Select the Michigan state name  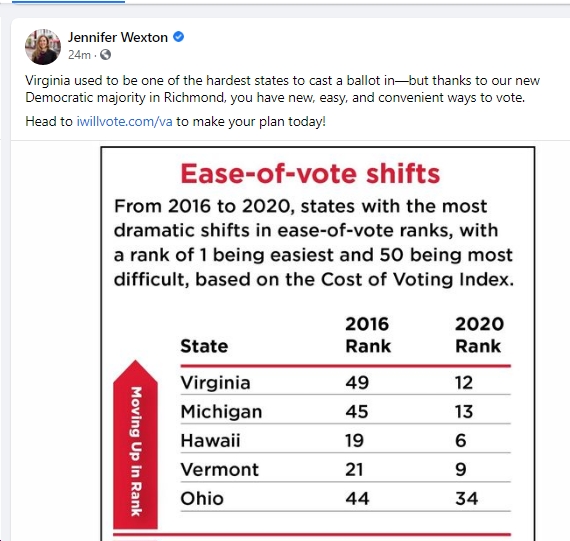click(221, 412)
